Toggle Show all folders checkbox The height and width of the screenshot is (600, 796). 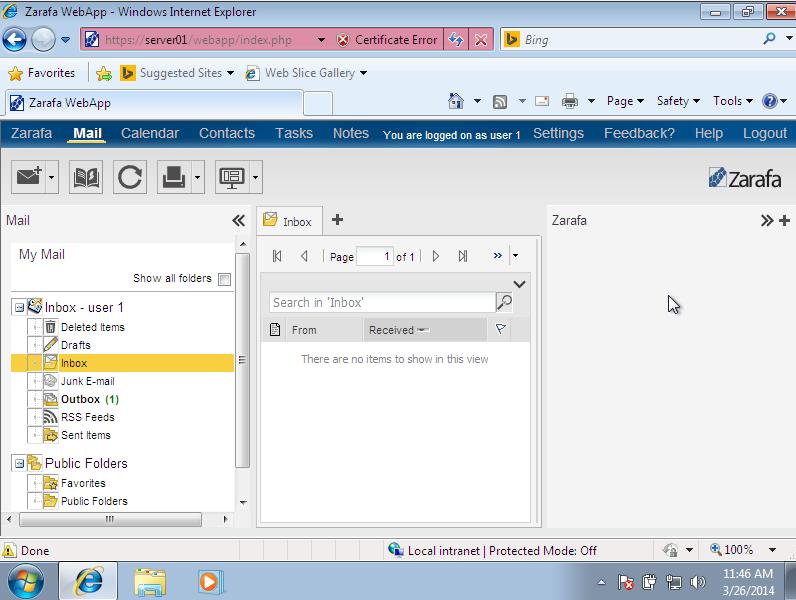[224, 279]
